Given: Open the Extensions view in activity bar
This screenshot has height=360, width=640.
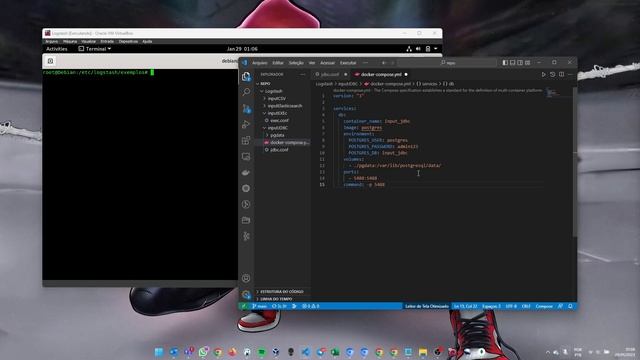Looking at the screenshot, I should coord(246,140).
